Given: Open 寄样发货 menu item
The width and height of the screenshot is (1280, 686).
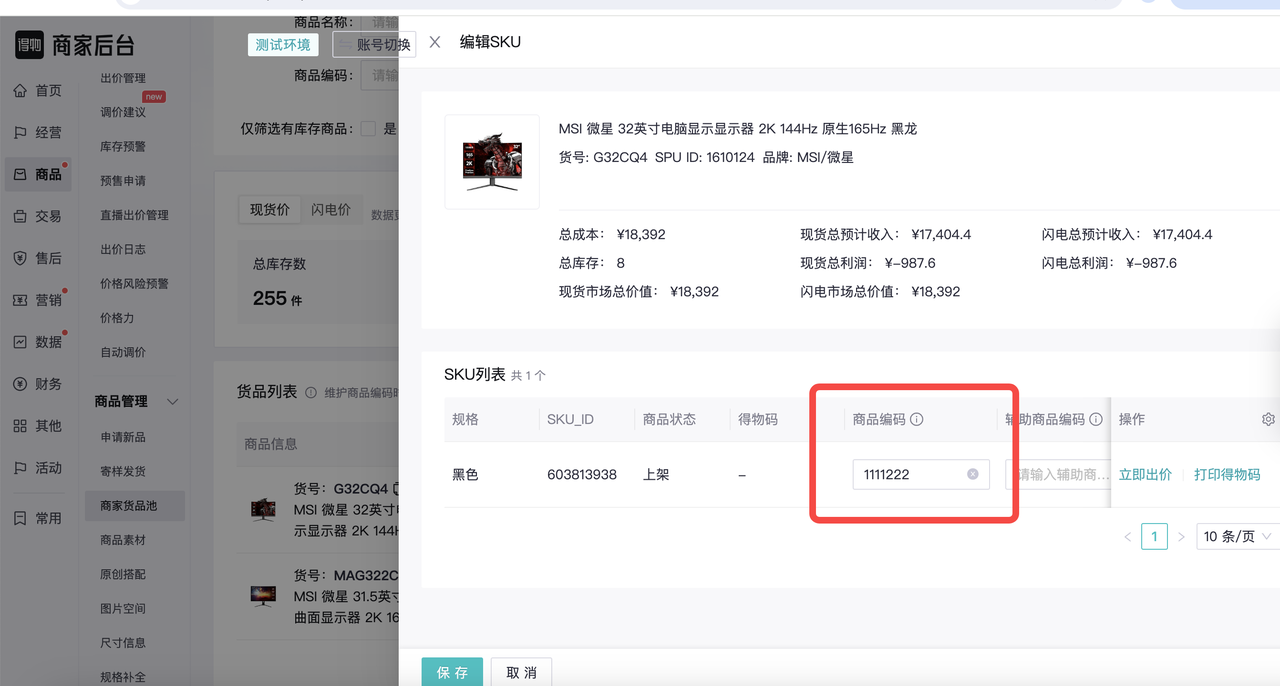Looking at the screenshot, I should point(123,472).
